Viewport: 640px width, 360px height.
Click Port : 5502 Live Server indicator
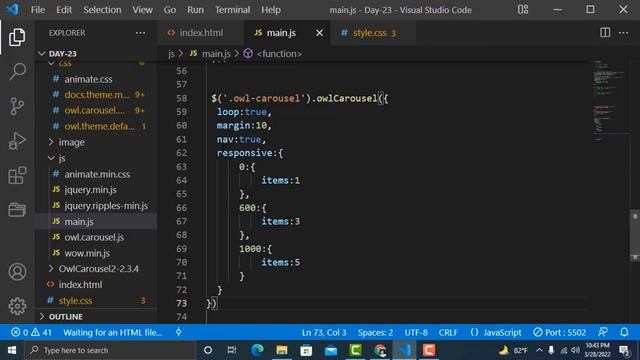(x=560, y=332)
